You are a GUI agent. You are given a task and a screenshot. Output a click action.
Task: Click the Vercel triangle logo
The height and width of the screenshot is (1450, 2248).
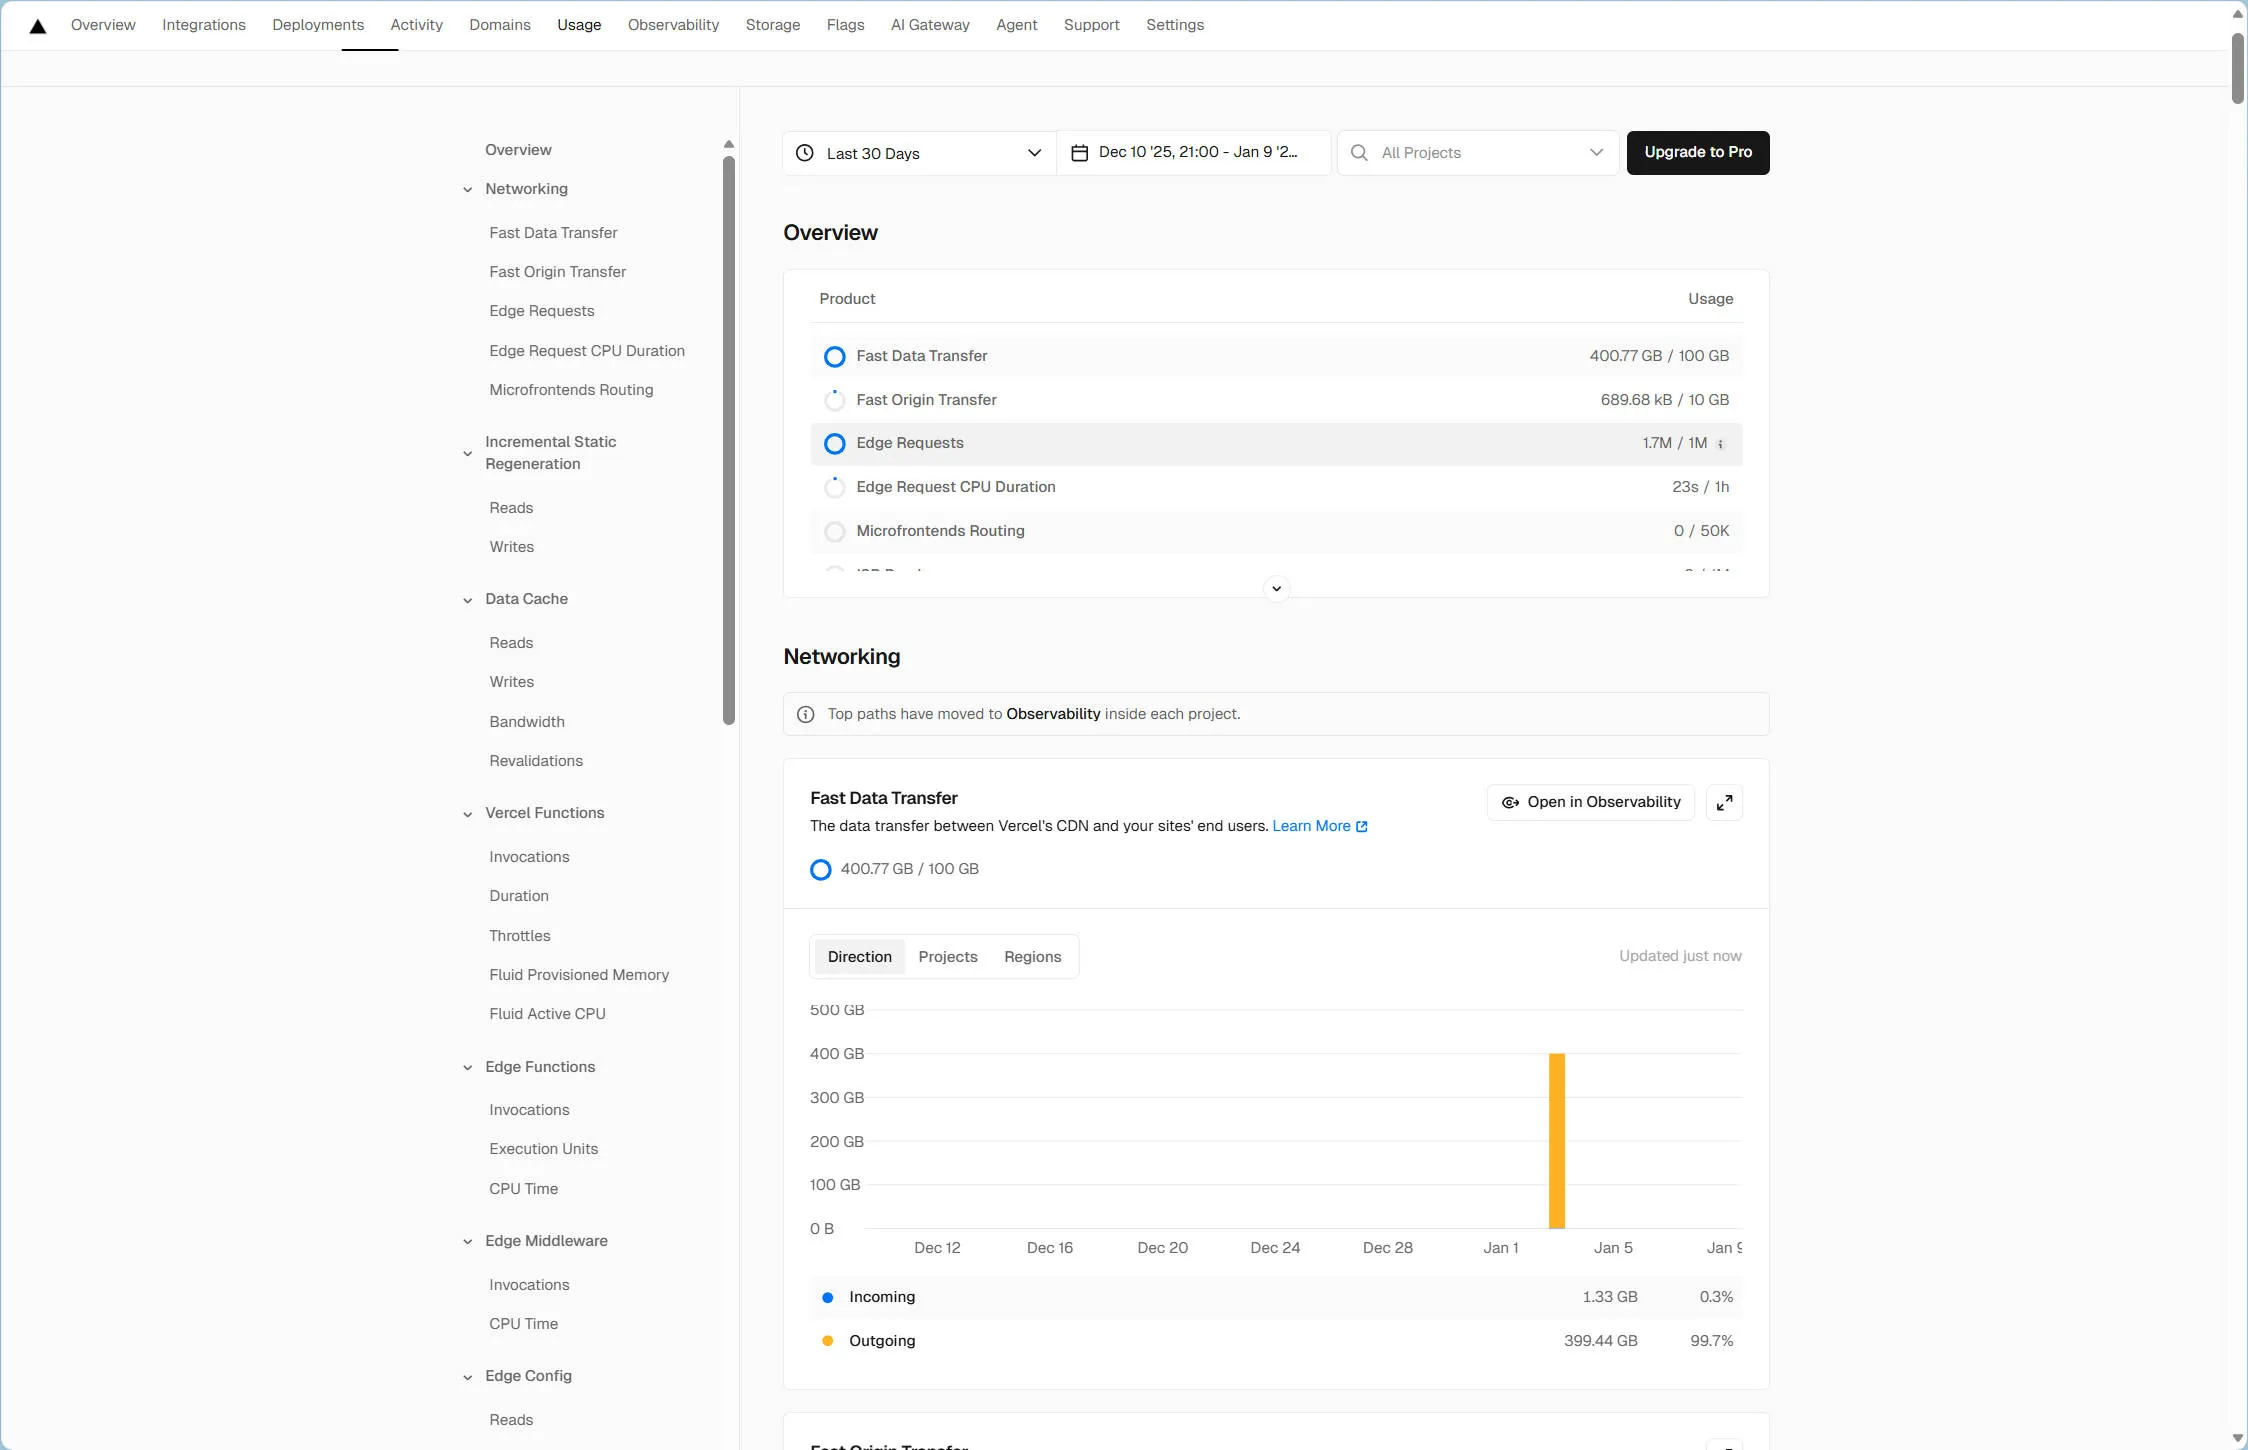click(x=38, y=26)
